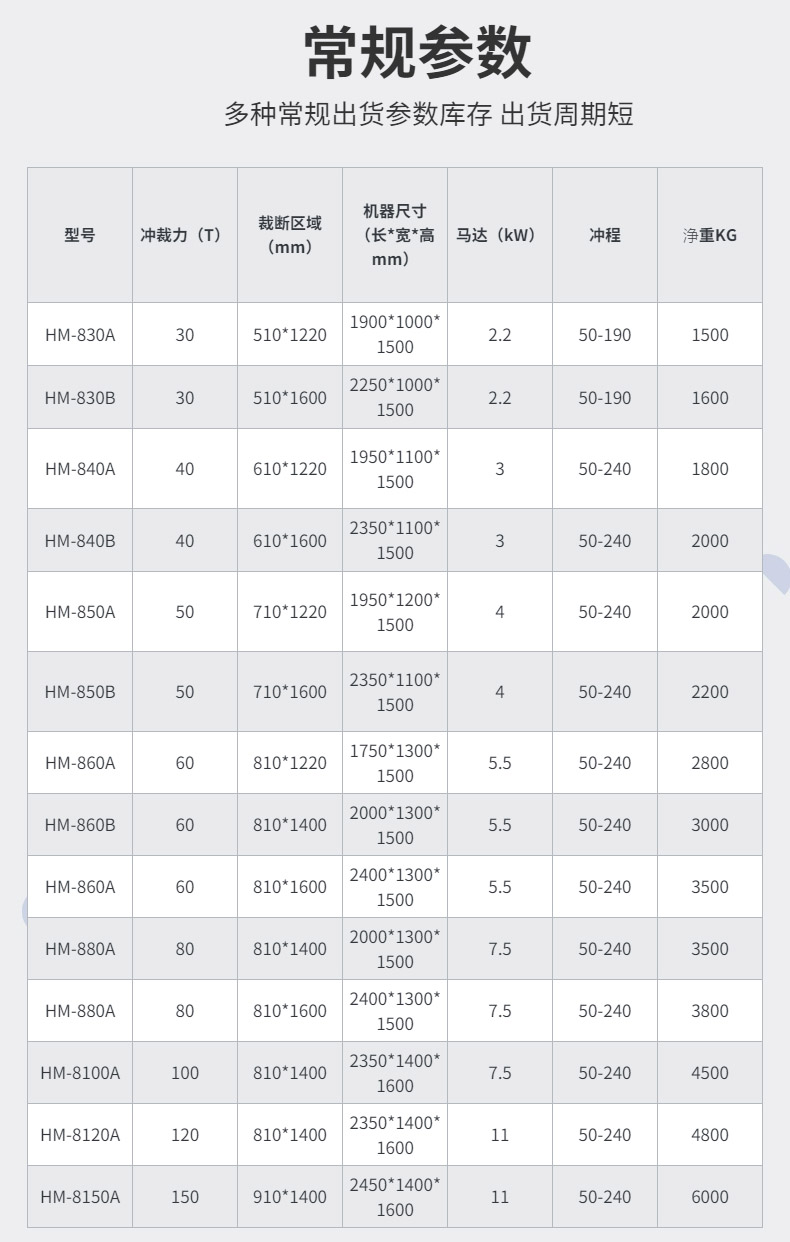Click the HM-8150A model cell

[x=80, y=1196]
